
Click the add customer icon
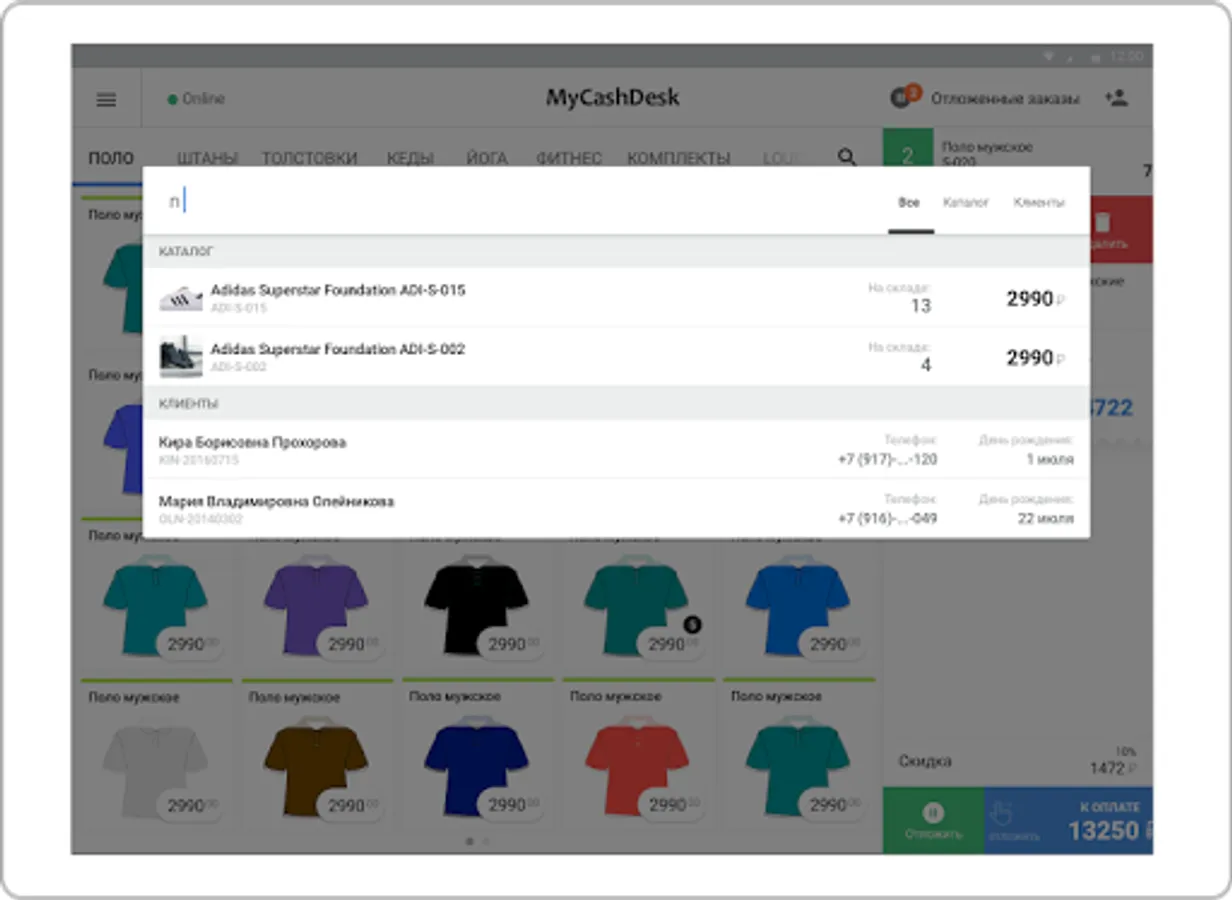click(1117, 98)
